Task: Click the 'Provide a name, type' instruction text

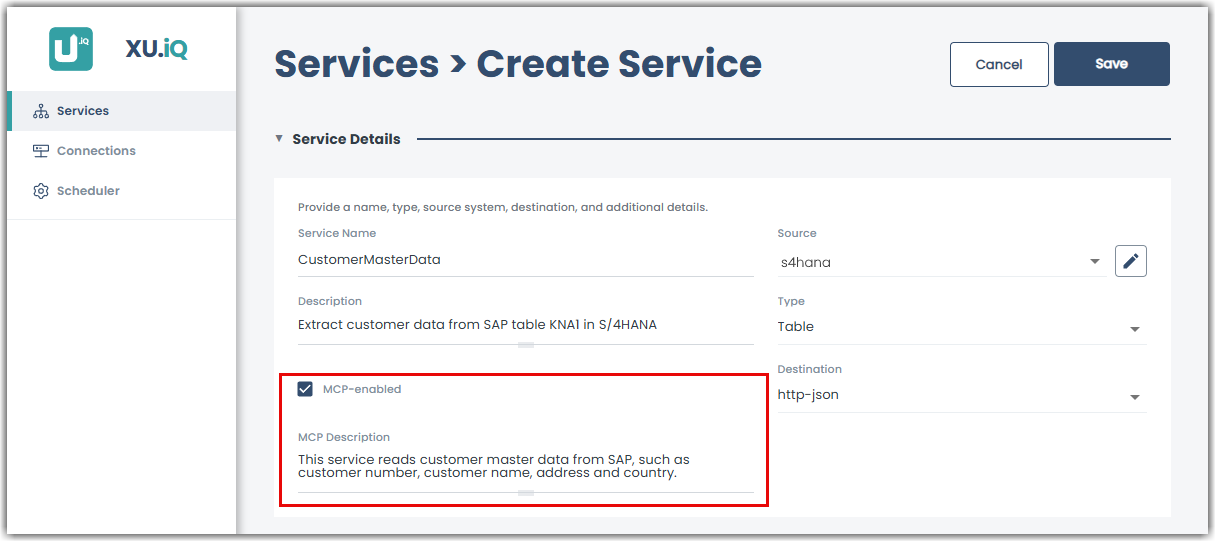Action: pos(503,208)
